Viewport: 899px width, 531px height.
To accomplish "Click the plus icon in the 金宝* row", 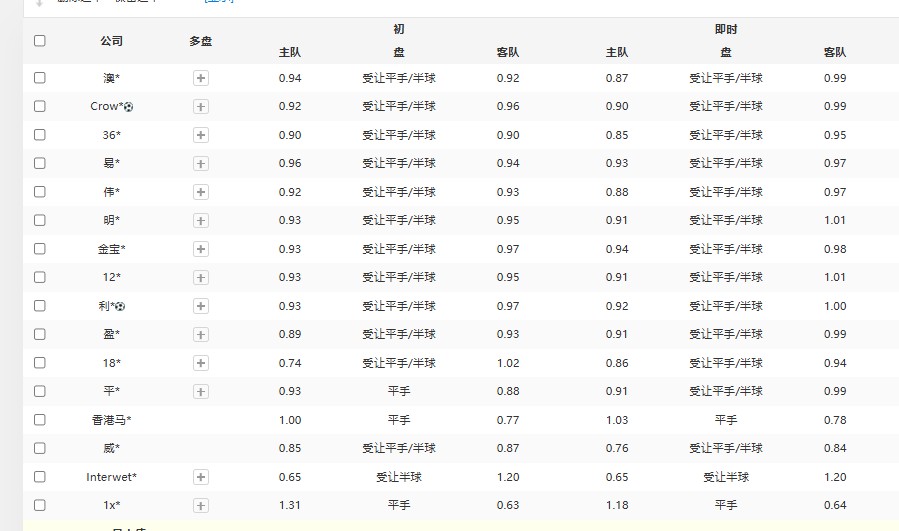I will (200, 249).
